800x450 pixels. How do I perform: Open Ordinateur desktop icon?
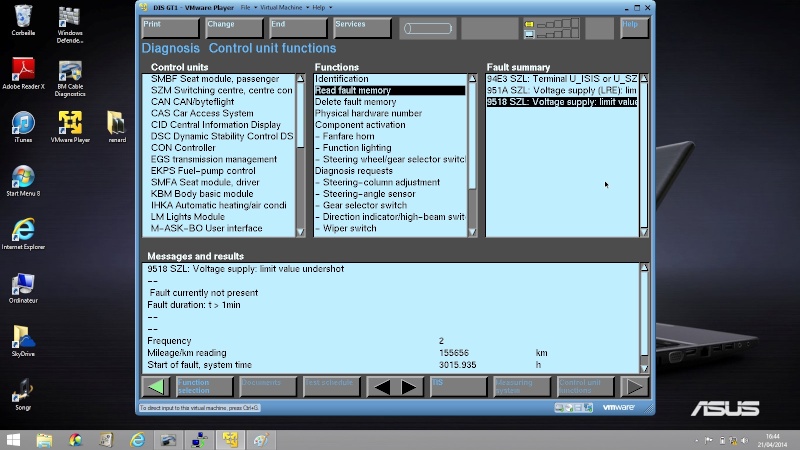[x=23, y=288]
